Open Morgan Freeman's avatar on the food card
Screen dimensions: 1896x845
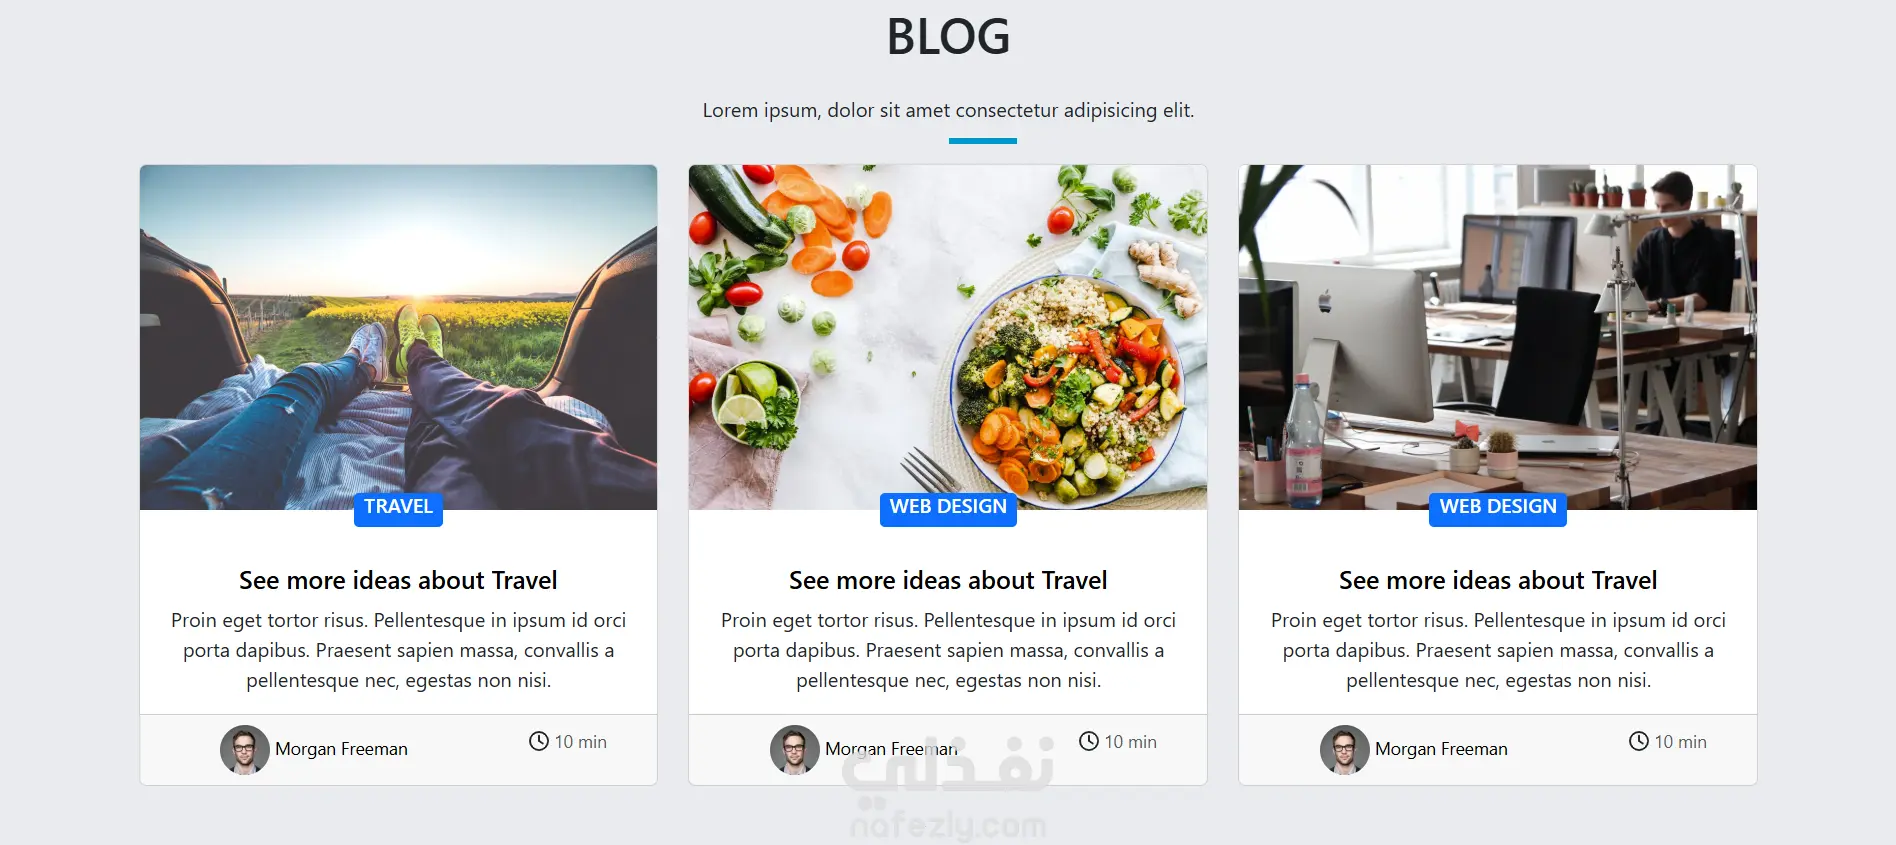[795, 750]
